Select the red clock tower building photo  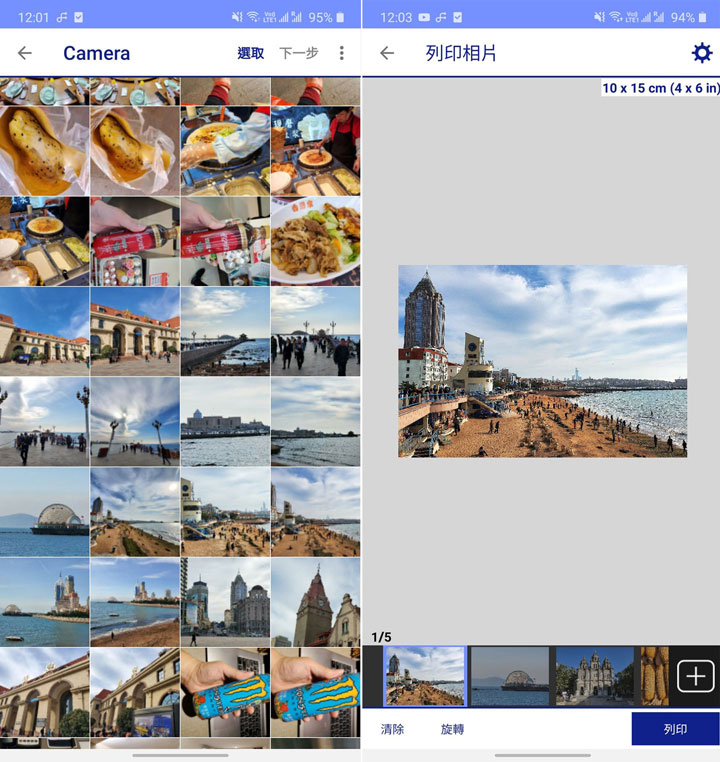click(x=315, y=601)
